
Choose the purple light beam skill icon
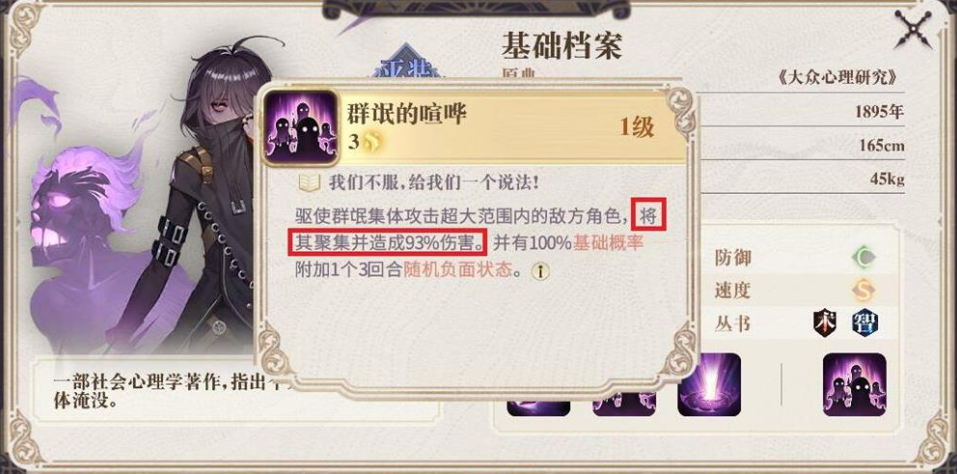tap(709, 385)
